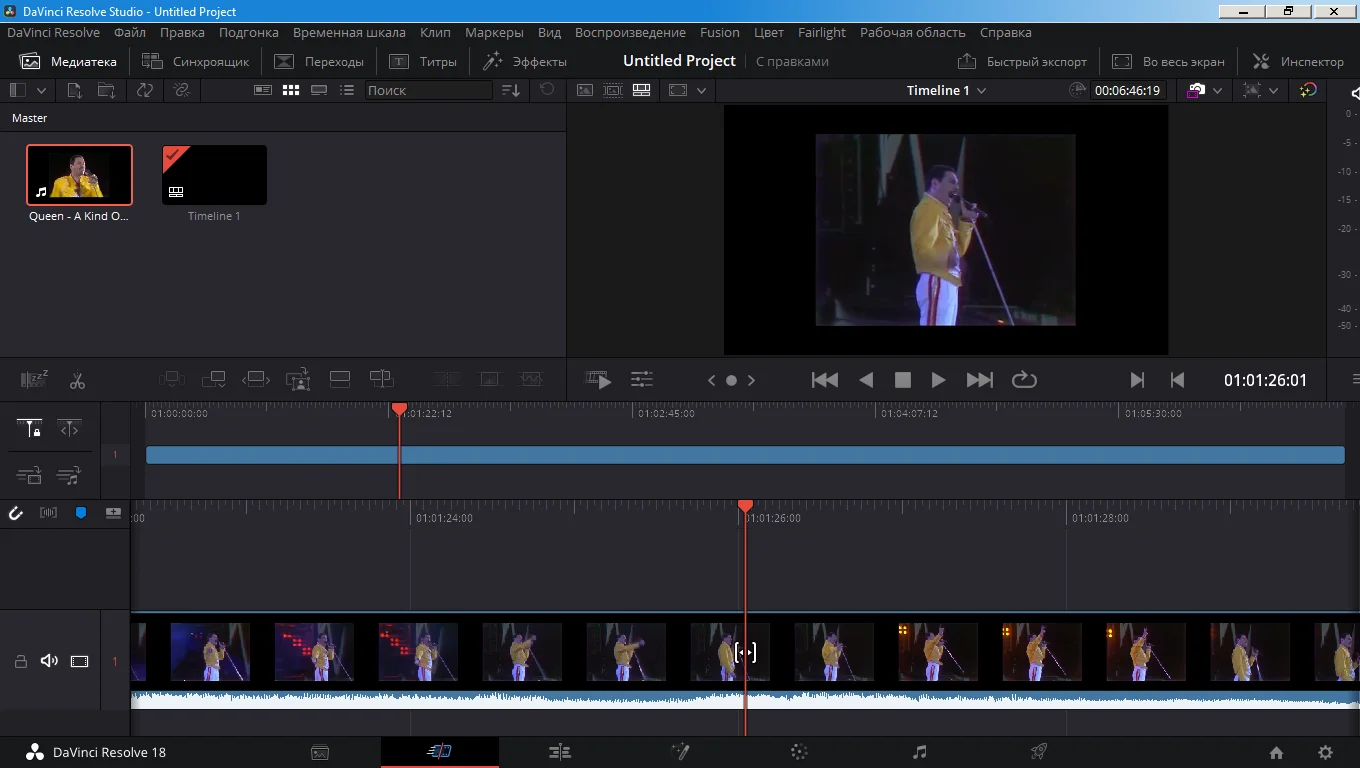Open the Правка menu

(182, 32)
